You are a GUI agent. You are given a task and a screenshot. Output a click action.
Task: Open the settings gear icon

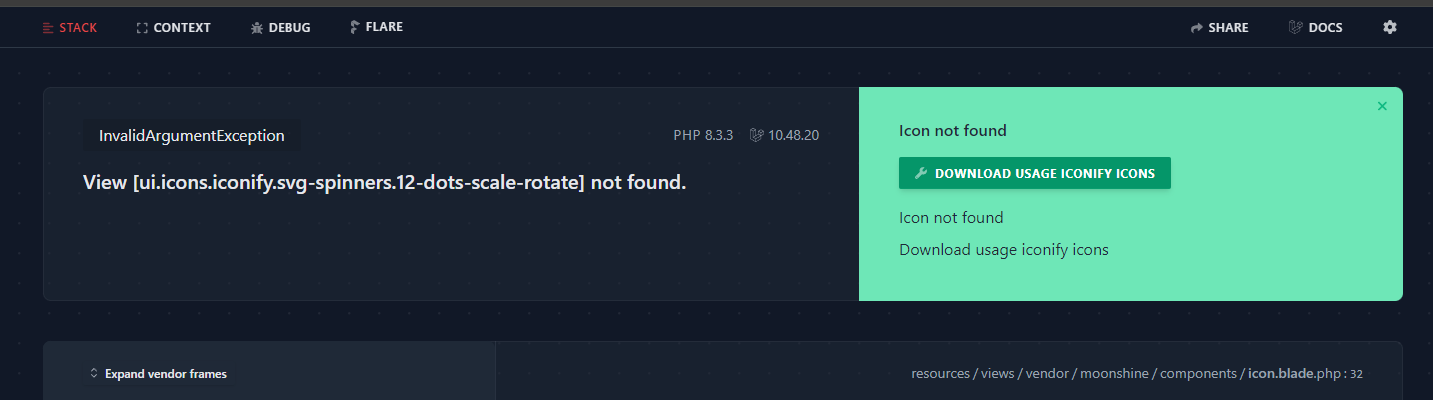pos(1389,27)
